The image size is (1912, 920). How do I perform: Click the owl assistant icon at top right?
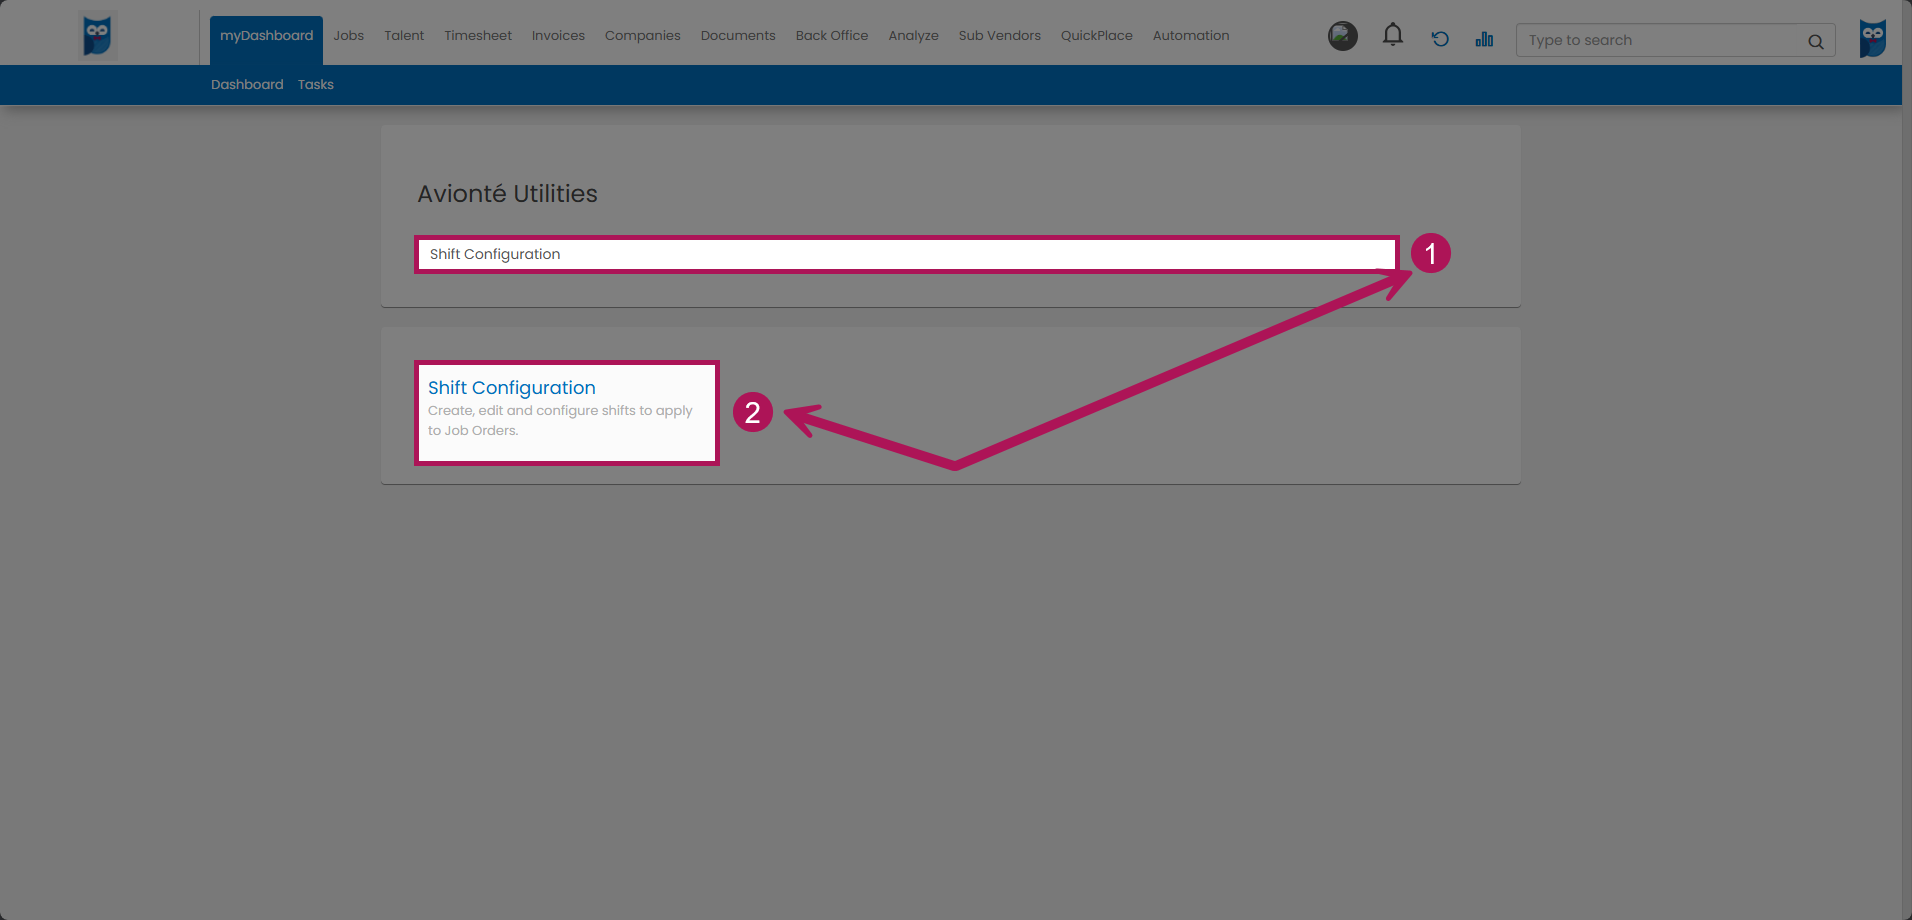click(x=1872, y=38)
